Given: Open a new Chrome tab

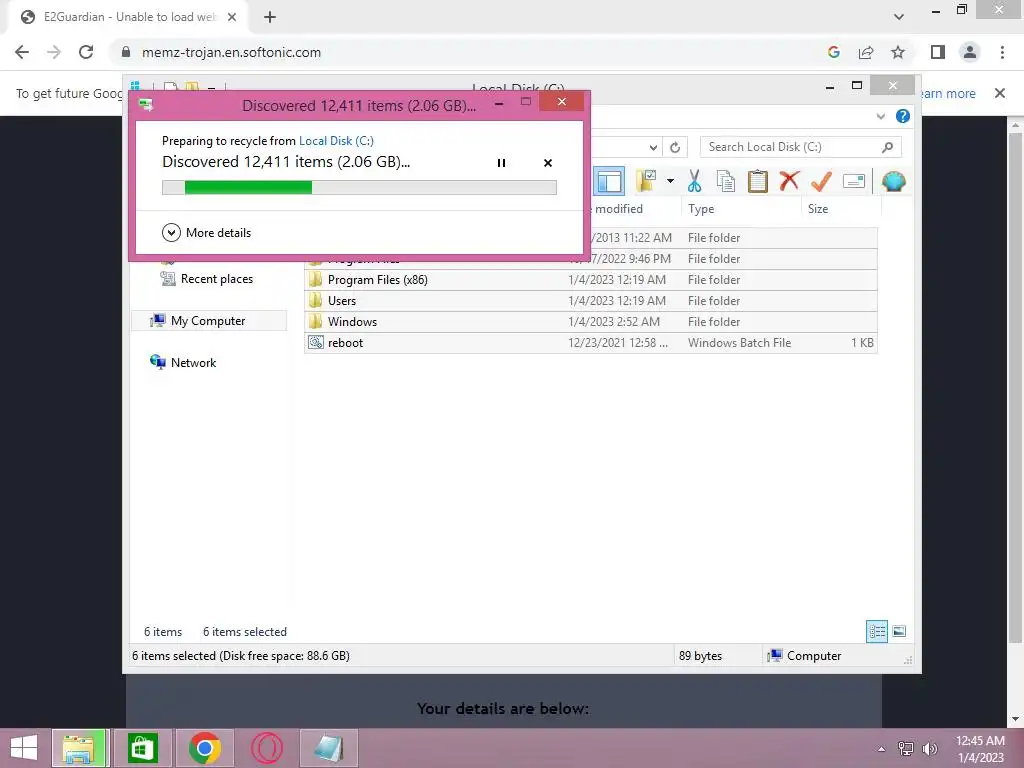Looking at the screenshot, I should point(270,17).
